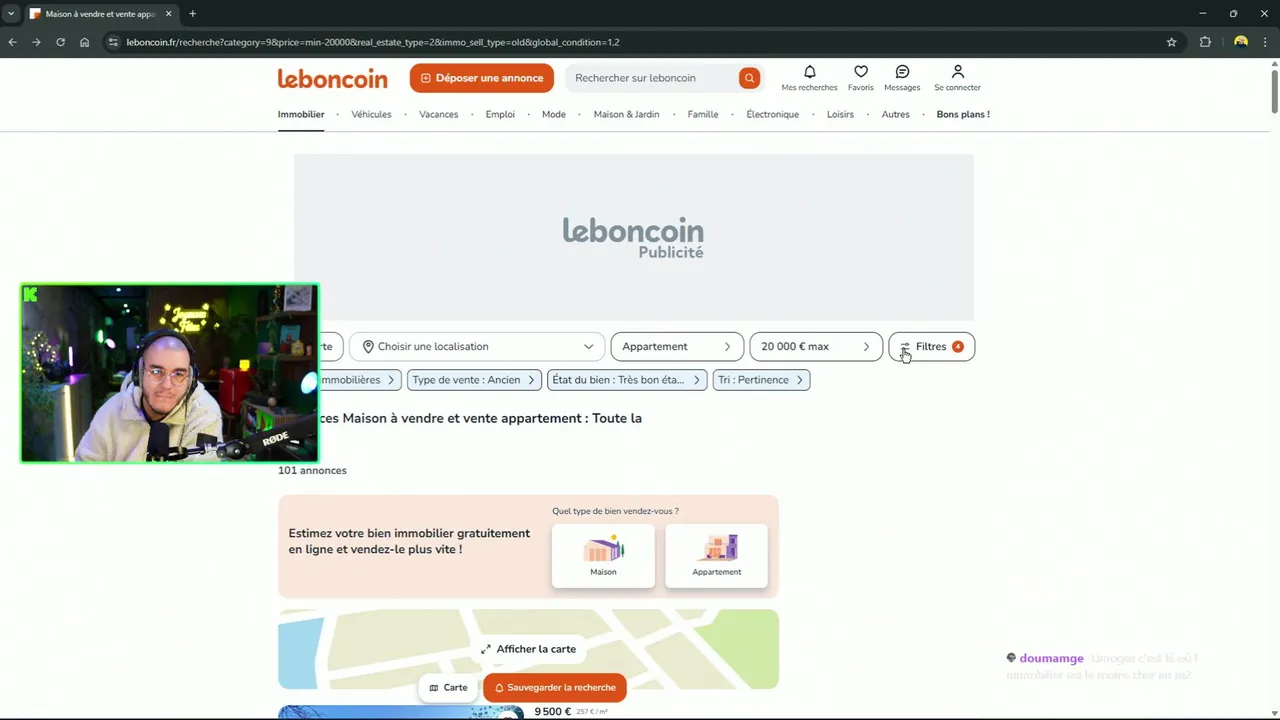
Task: Click doumamge chat username
Action: click(x=1051, y=659)
